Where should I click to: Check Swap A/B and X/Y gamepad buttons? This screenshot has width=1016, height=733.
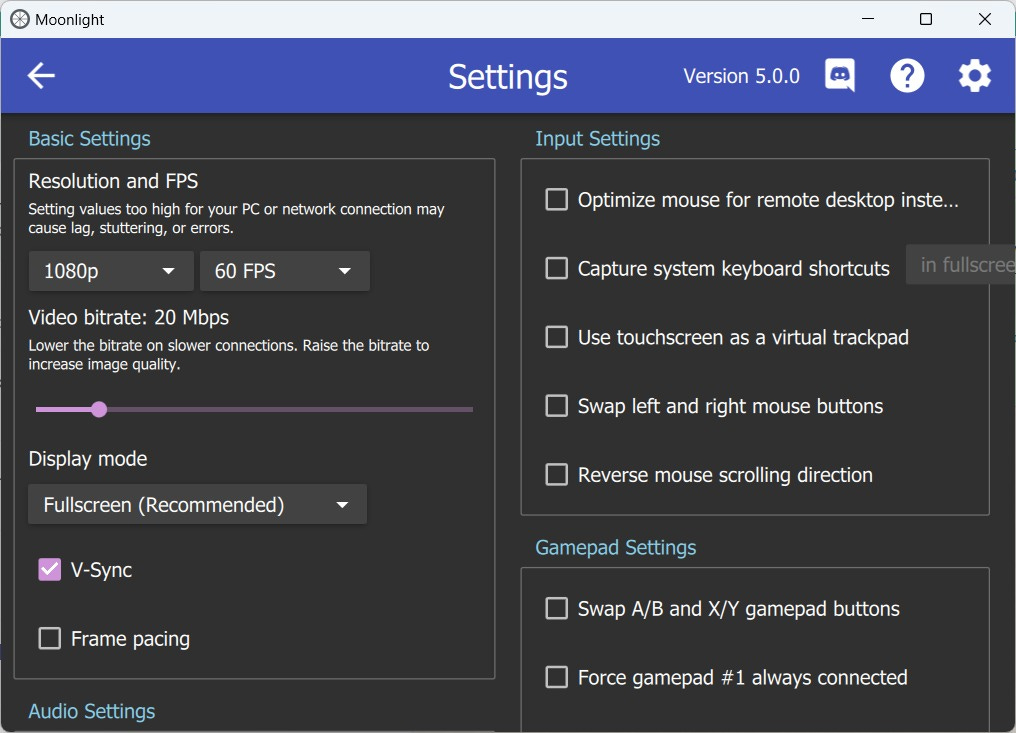(557, 609)
